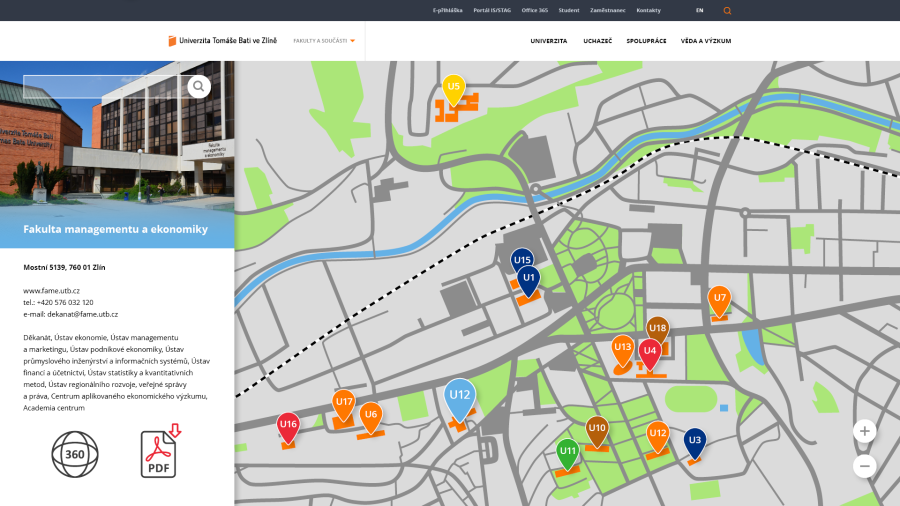Click the green U11 building marker
The width and height of the screenshot is (900, 506).
pos(568,451)
